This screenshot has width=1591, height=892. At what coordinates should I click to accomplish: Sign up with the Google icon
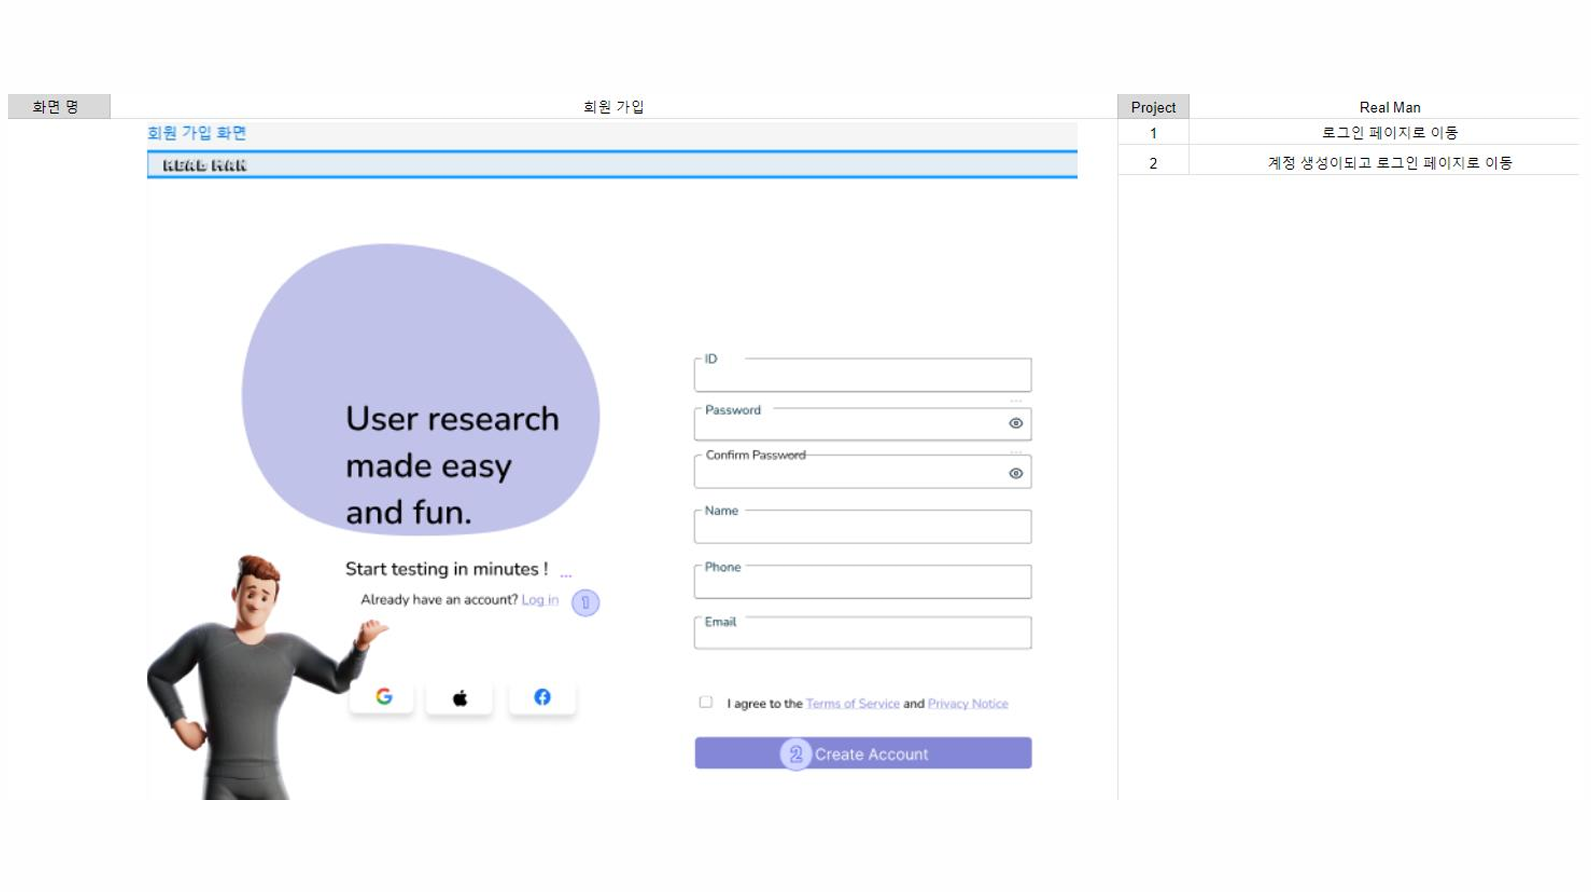click(x=383, y=697)
